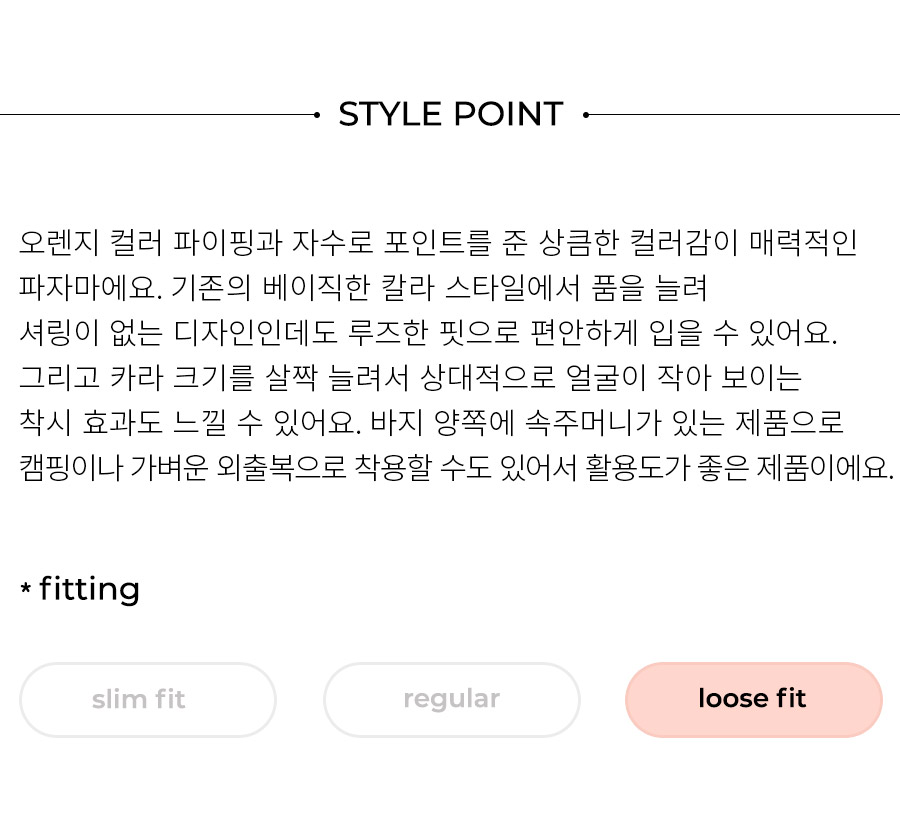Click the fitting label text
Image resolution: width=900 pixels, height=825 pixels.
(x=90, y=589)
